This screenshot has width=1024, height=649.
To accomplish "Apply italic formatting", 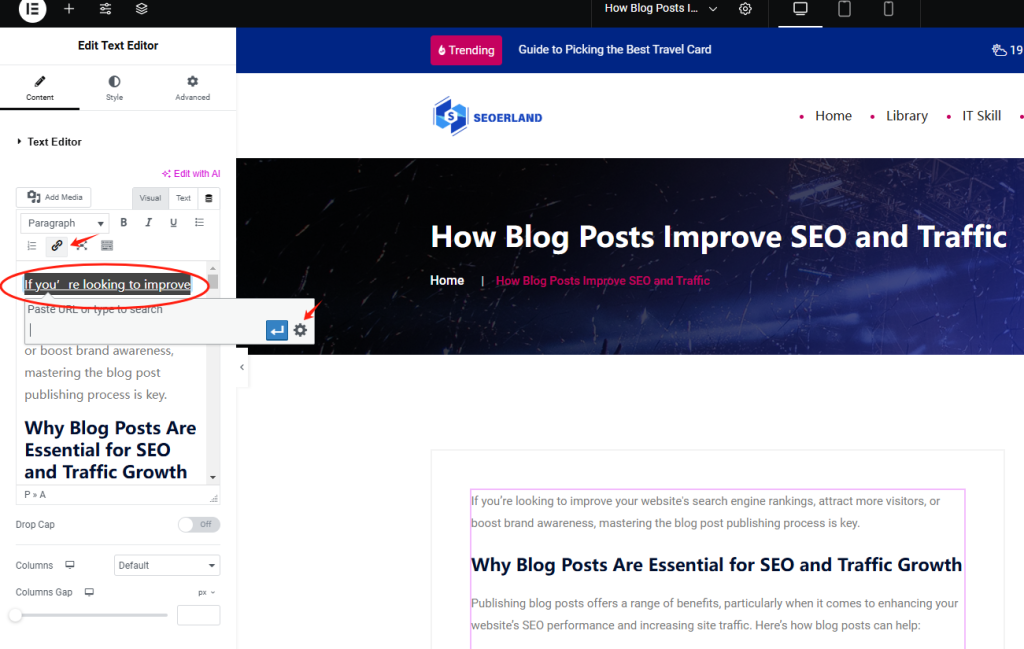I will [148, 223].
